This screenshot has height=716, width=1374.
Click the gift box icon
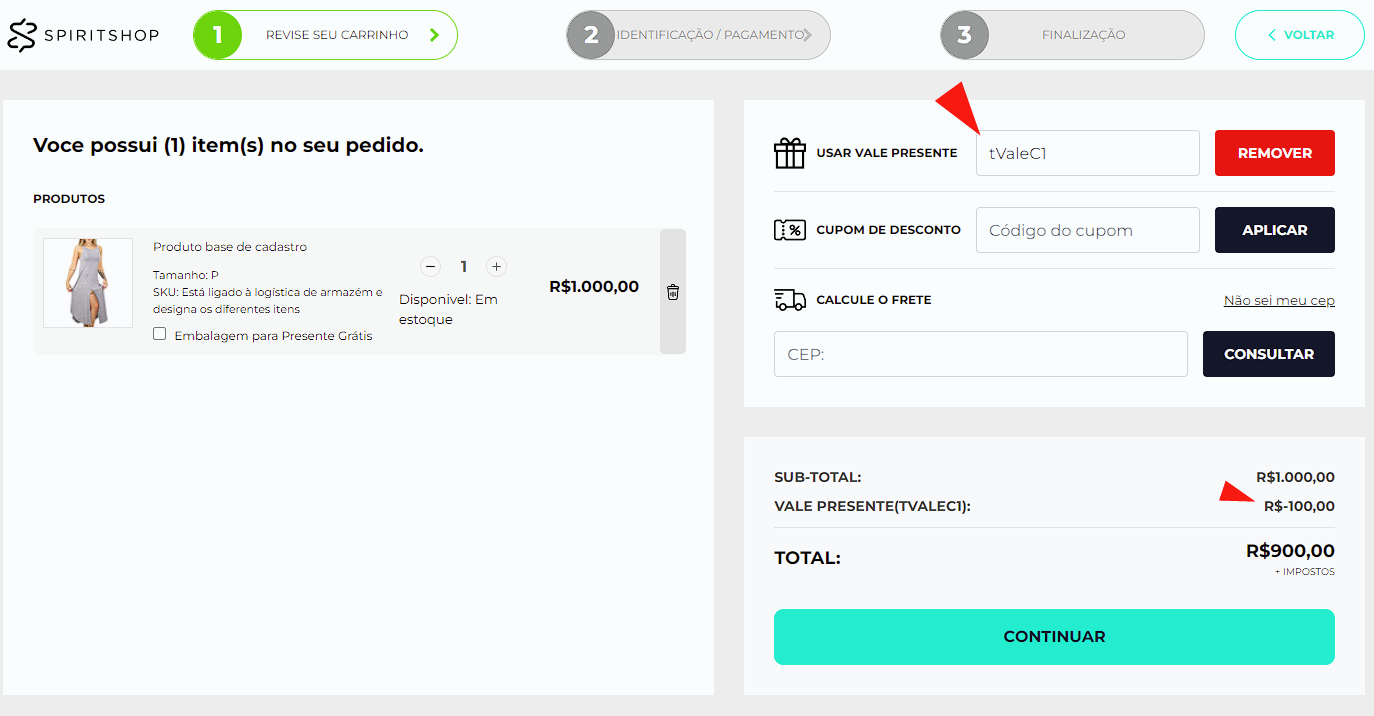click(x=790, y=153)
